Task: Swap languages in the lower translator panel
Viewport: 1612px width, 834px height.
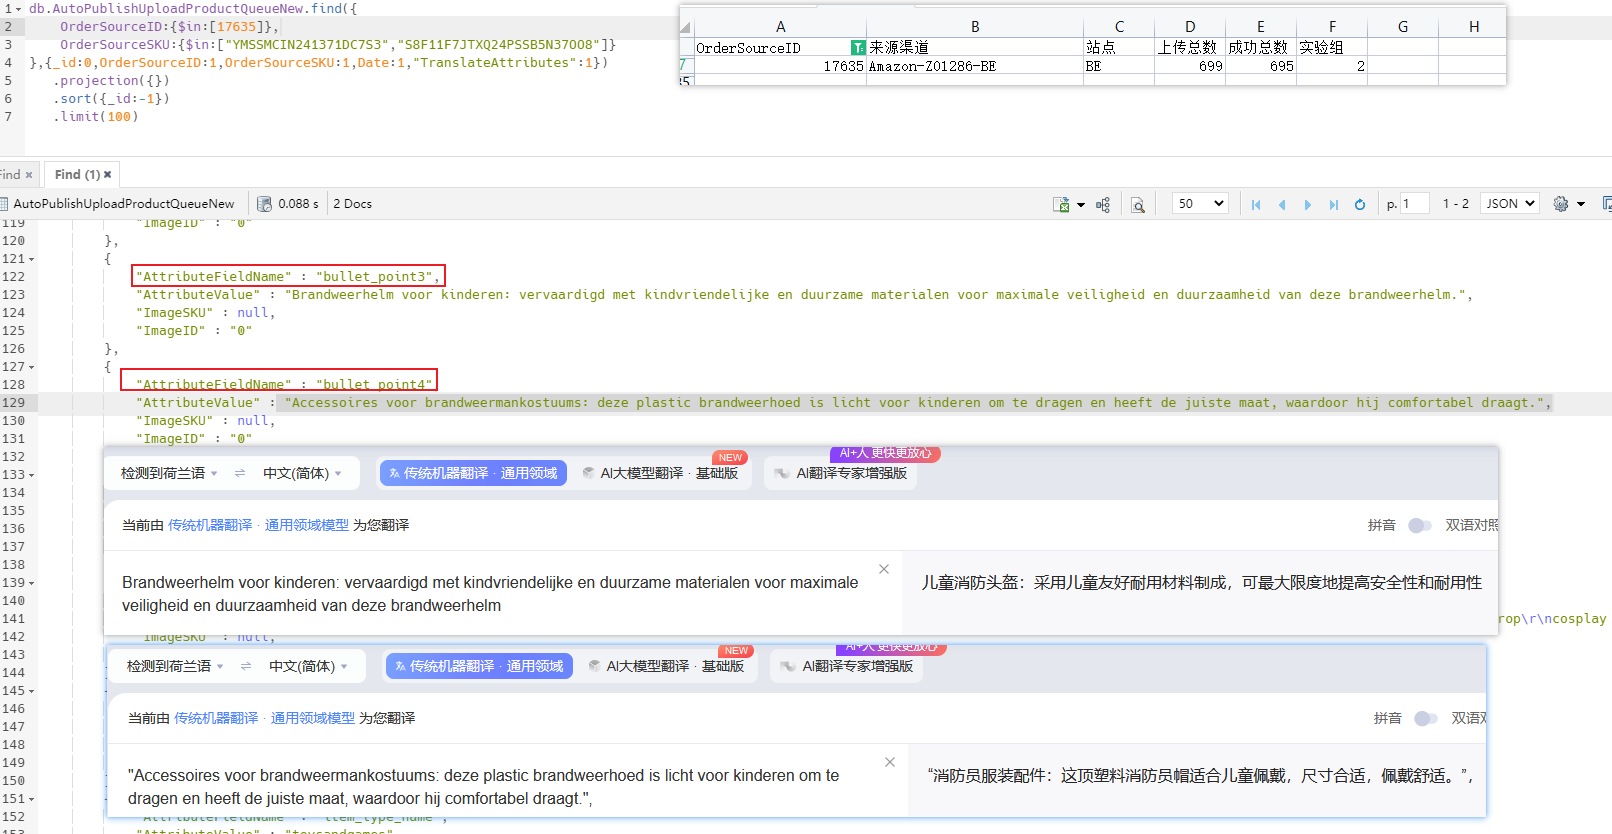Action: (246, 666)
